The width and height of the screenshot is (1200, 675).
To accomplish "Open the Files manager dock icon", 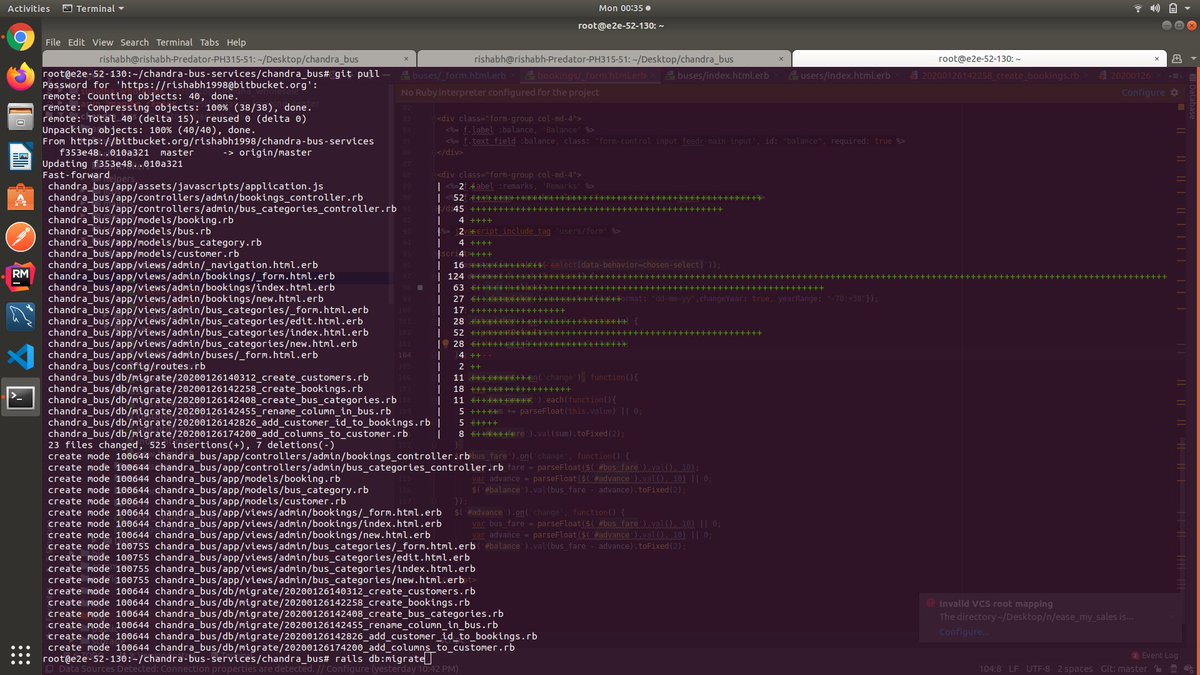I will point(19,117).
